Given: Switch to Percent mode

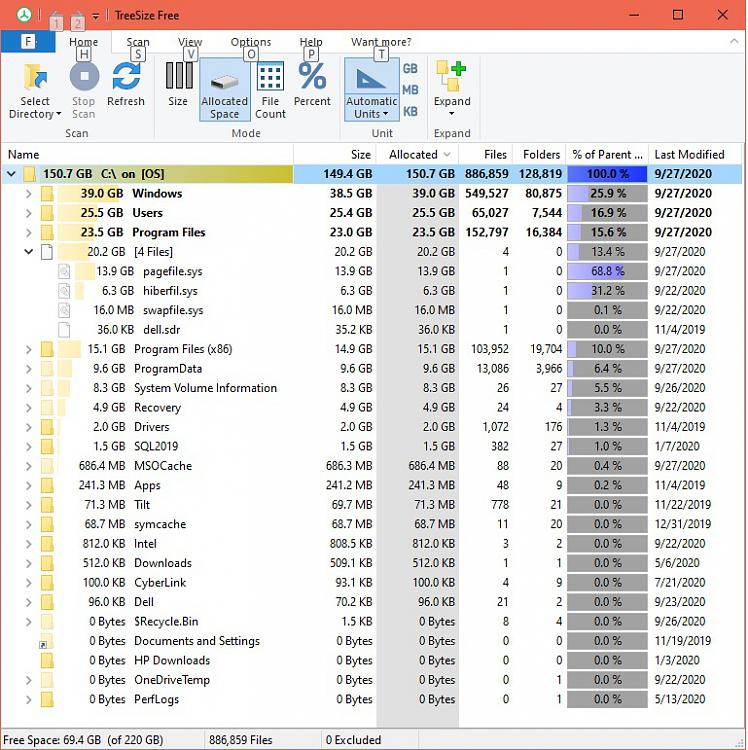Looking at the screenshot, I should click(x=312, y=84).
